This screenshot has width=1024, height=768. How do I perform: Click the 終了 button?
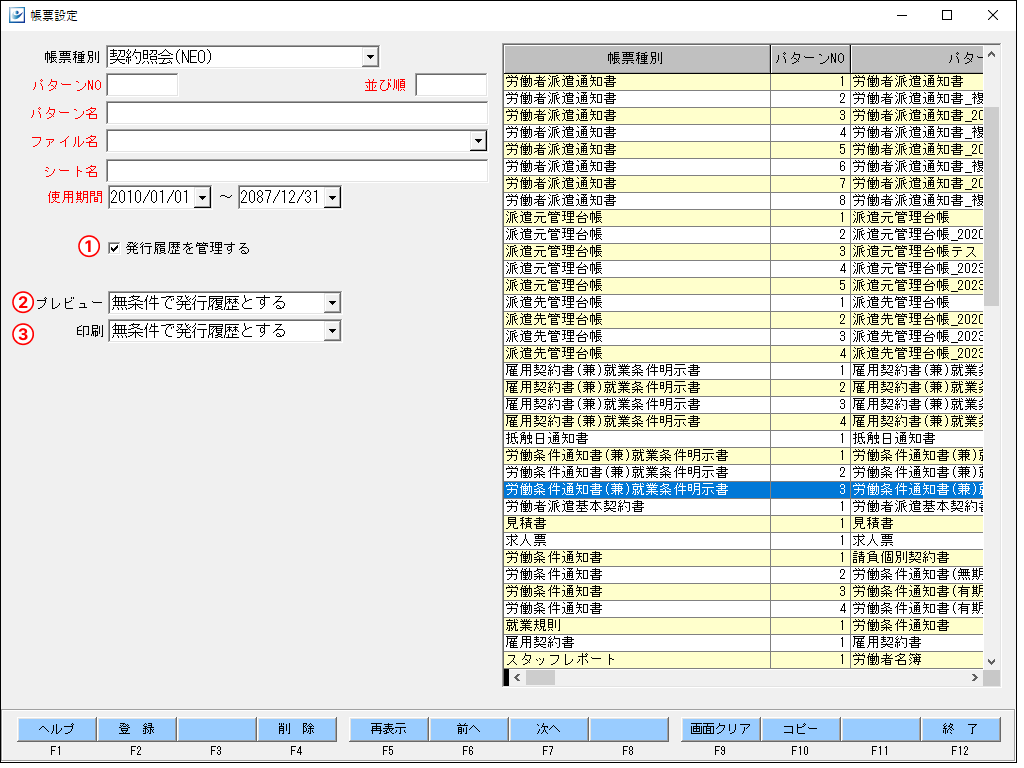[960, 729]
